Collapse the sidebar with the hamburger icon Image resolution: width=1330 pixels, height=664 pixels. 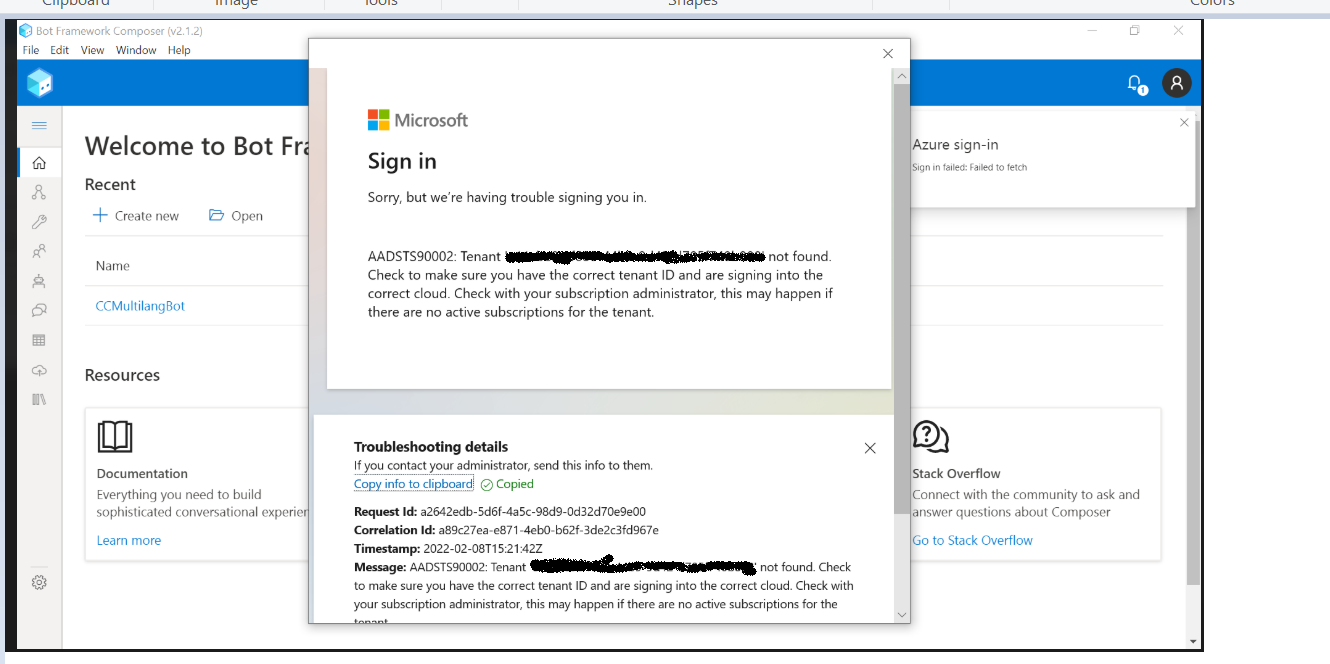pyautogui.click(x=39, y=126)
